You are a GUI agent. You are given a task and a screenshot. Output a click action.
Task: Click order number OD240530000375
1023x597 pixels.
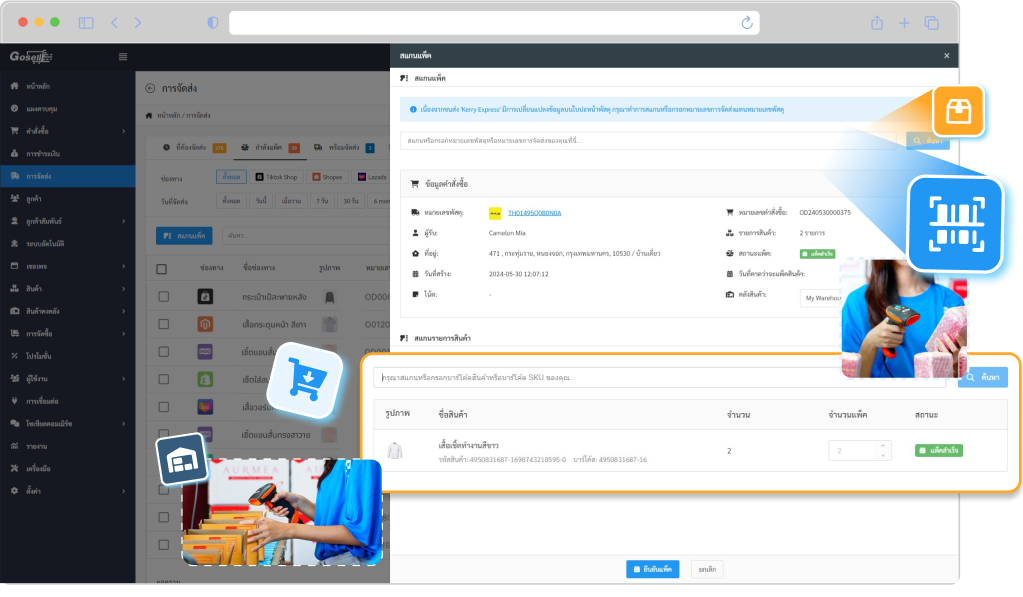pyautogui.click(x=825, y=213)
